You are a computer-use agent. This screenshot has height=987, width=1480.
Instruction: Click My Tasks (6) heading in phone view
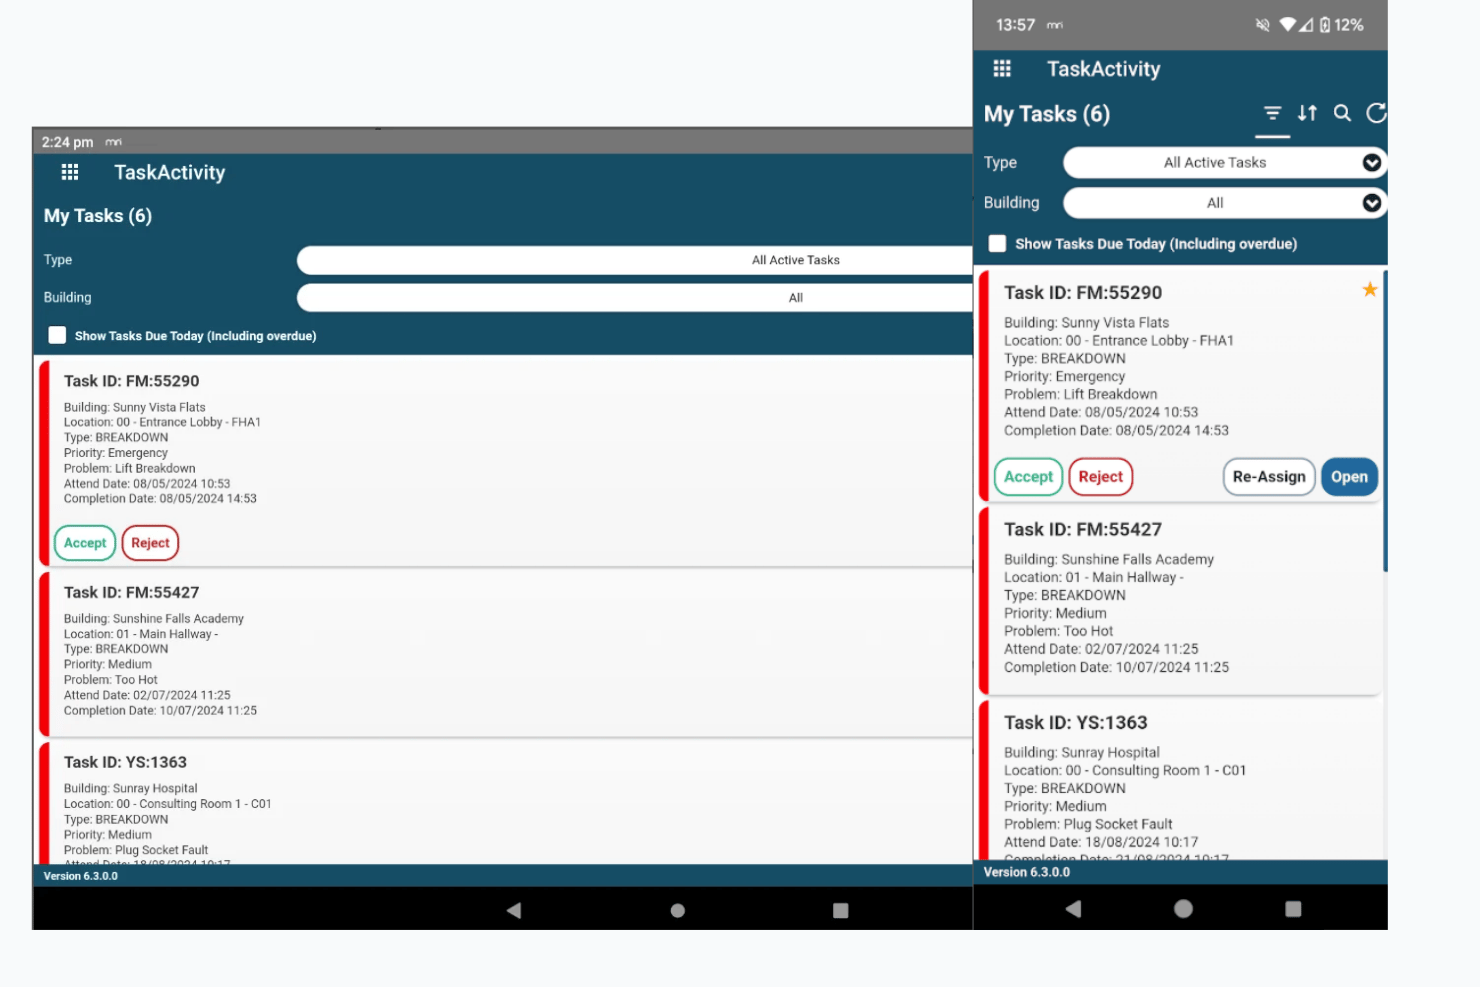pyautogui.click(x=1047, y=114)
